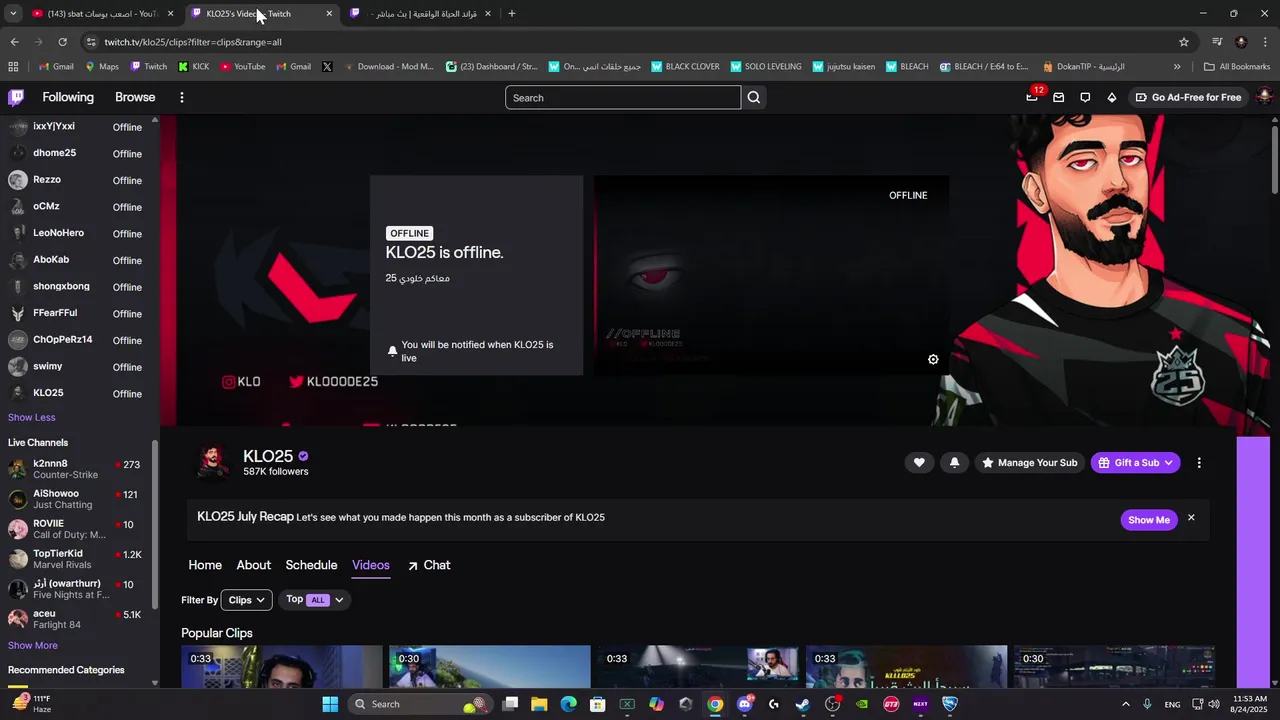Open the video player settings gear

pyautogui.click(x=933, y=360)
